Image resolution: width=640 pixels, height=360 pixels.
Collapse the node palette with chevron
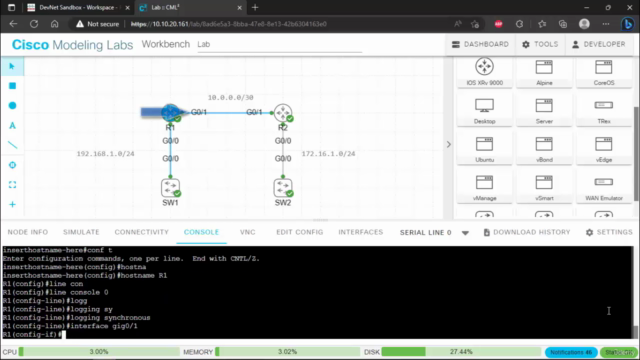pos(449,144)
